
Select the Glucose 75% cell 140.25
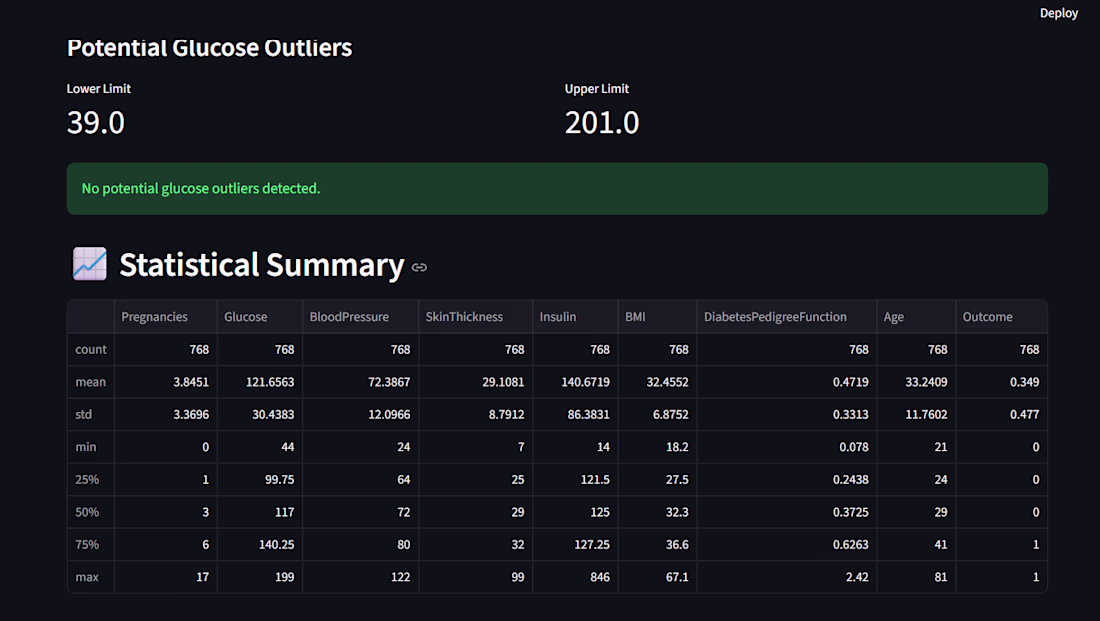tap(260, 545)
